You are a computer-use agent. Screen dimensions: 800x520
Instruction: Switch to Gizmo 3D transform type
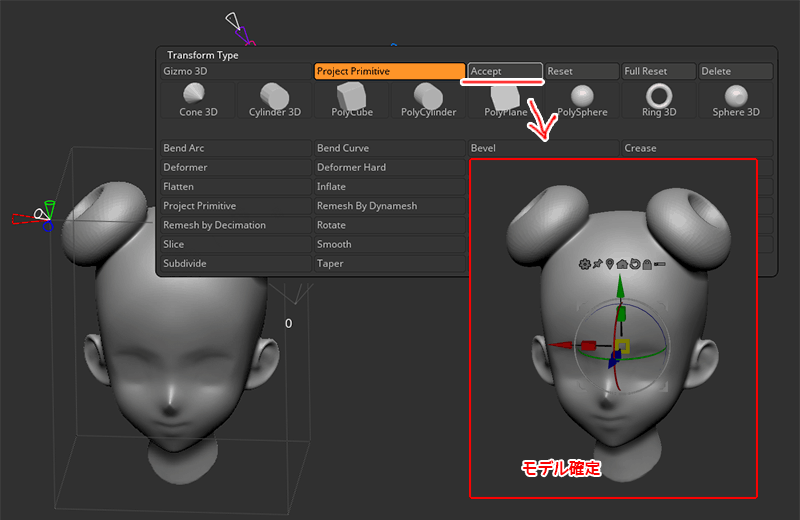click(235, 72)
